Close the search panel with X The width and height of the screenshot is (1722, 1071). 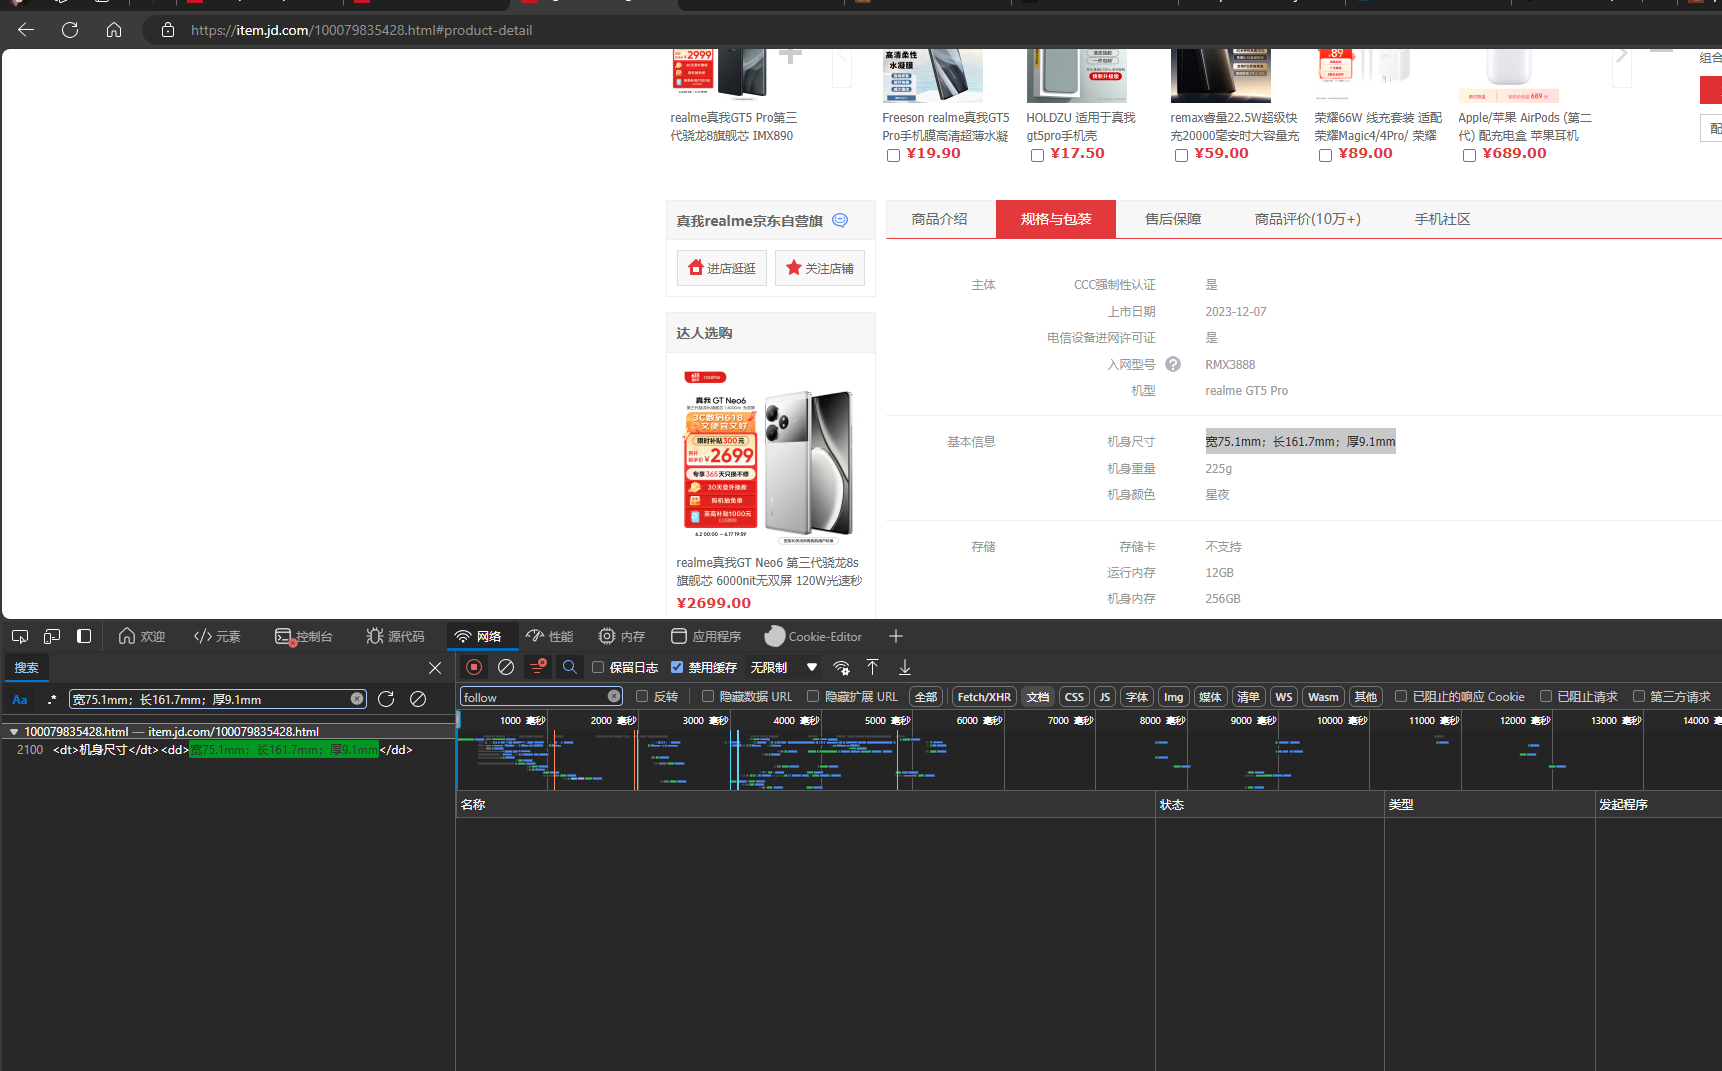(435, 668)
